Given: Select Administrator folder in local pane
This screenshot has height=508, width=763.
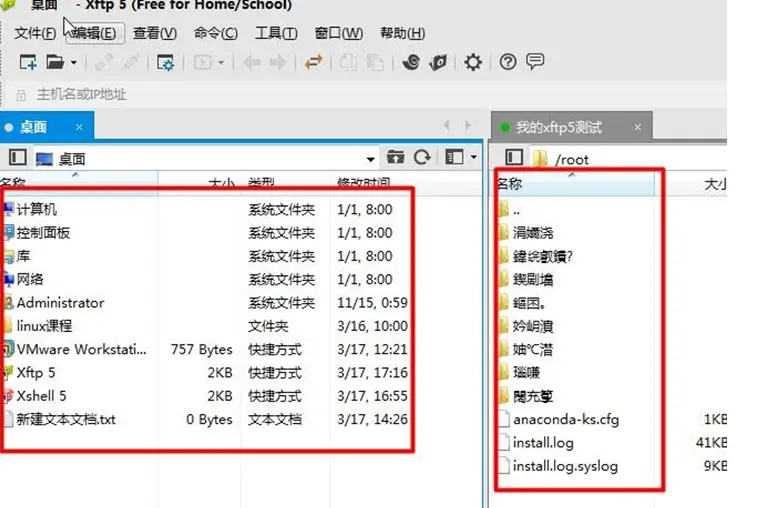Looking at the screenshot, I should pos(60,303).
